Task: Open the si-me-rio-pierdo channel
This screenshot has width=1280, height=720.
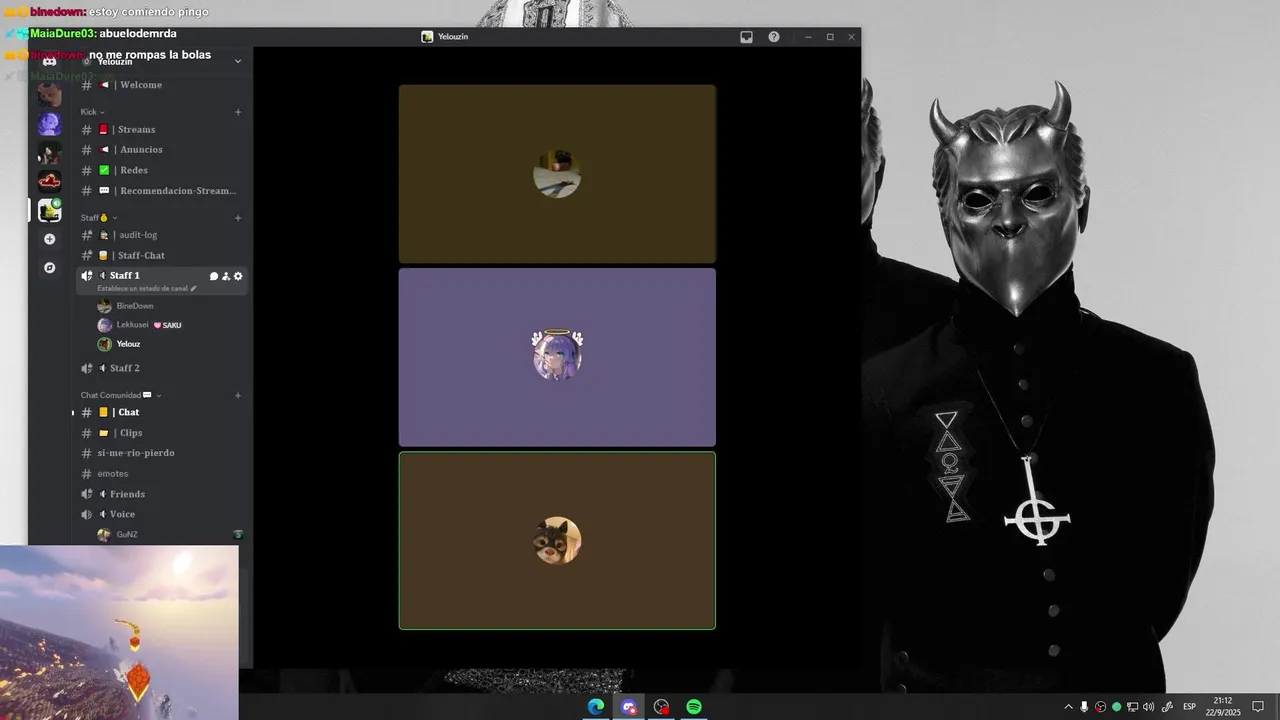Action: tap(161, 453)
